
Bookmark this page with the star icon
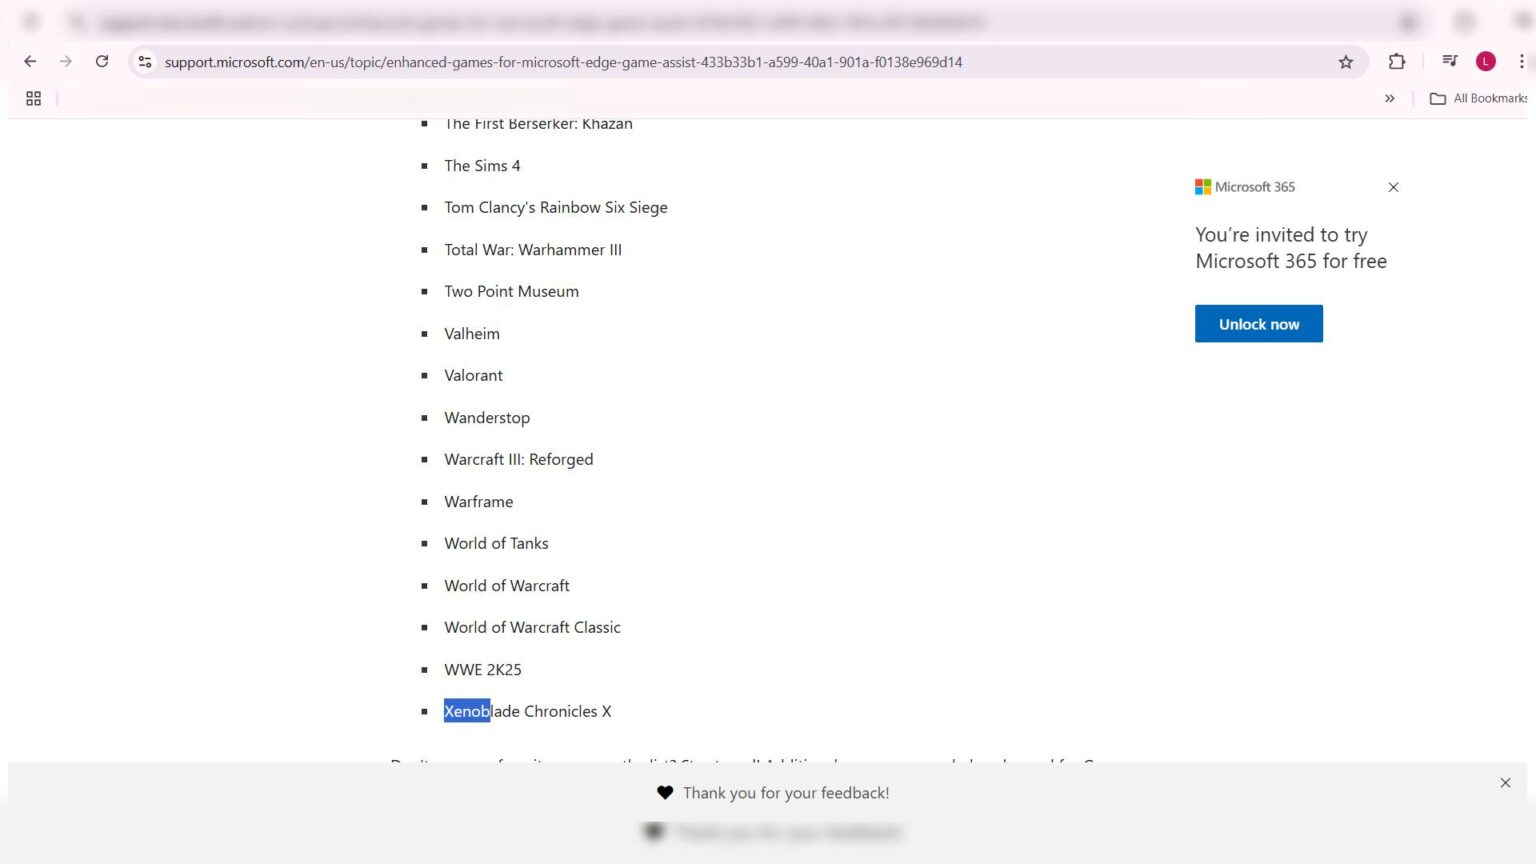tap(1346, 62)
